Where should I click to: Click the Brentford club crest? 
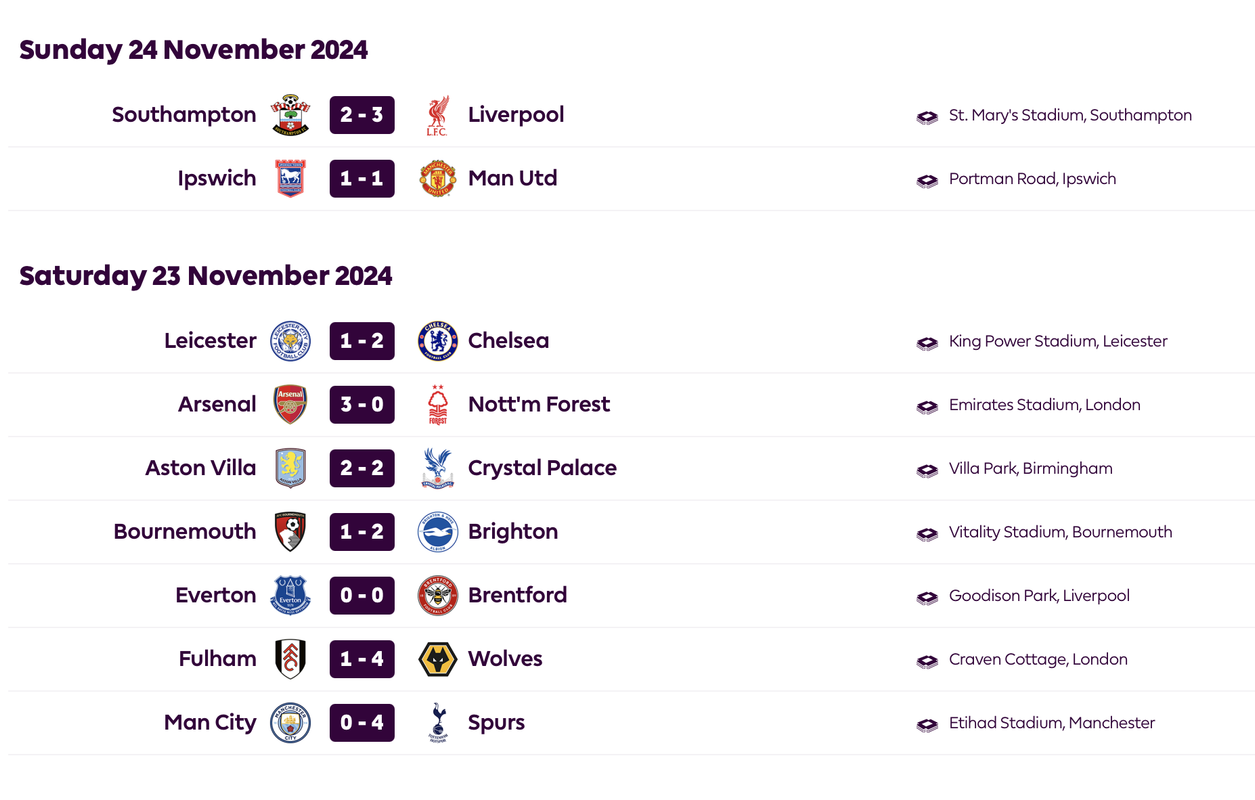click(437, 596)
